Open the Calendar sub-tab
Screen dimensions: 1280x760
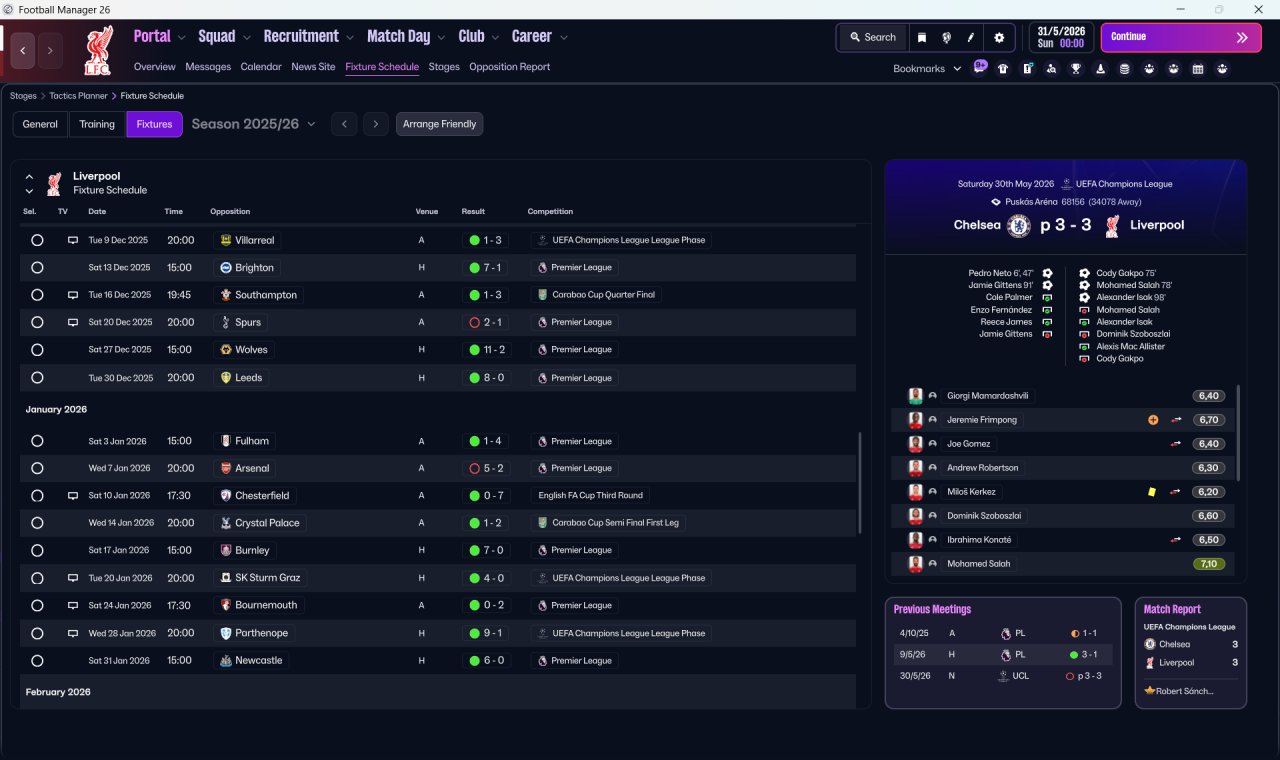tap(261, 67)
